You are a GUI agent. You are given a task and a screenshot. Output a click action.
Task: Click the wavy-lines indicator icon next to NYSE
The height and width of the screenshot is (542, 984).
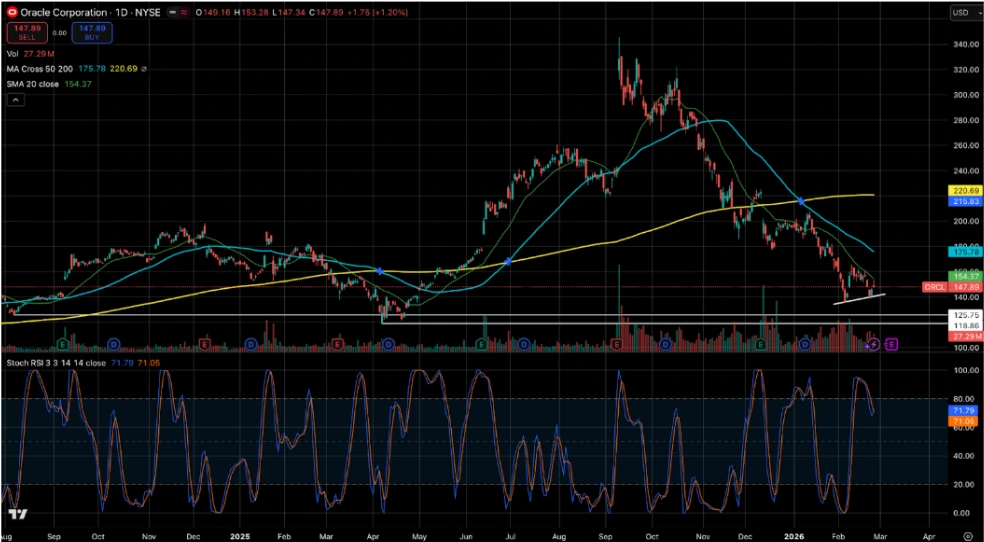tap(183, 12)
